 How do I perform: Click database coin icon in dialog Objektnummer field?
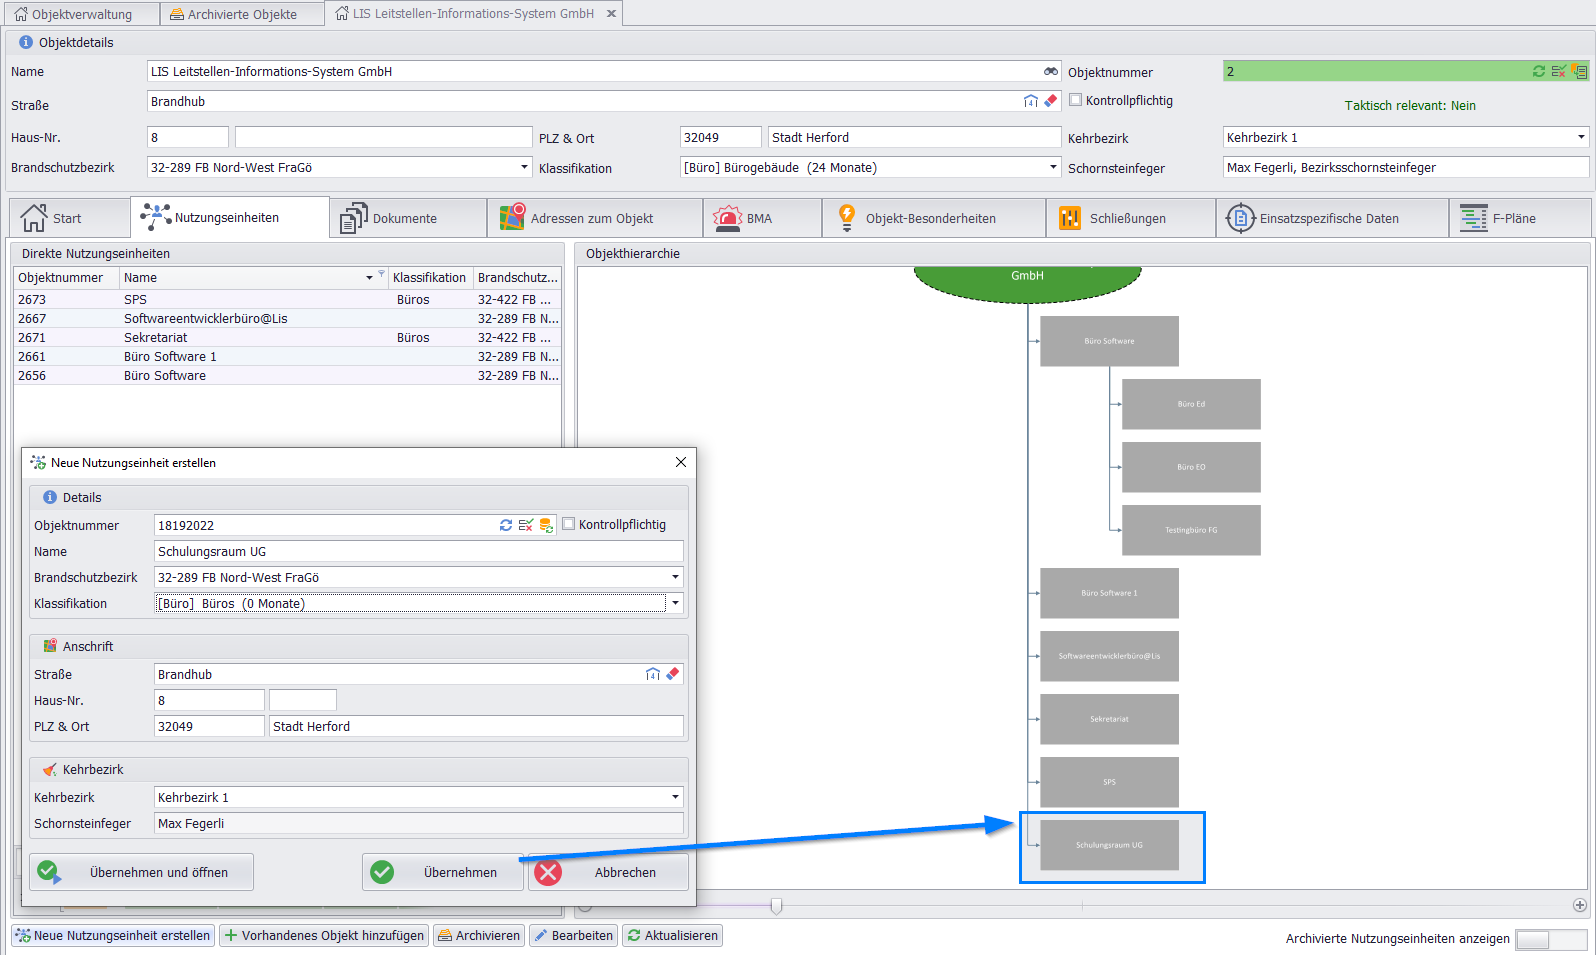[546, 525]
